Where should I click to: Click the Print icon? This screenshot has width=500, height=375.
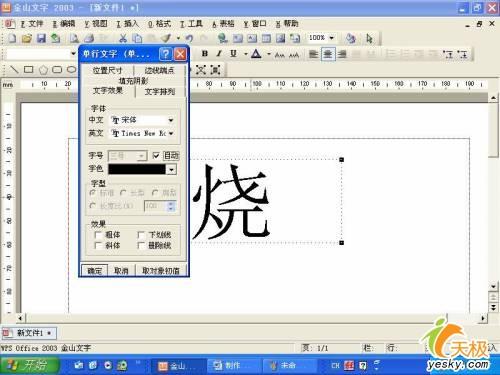click(88, 38)
